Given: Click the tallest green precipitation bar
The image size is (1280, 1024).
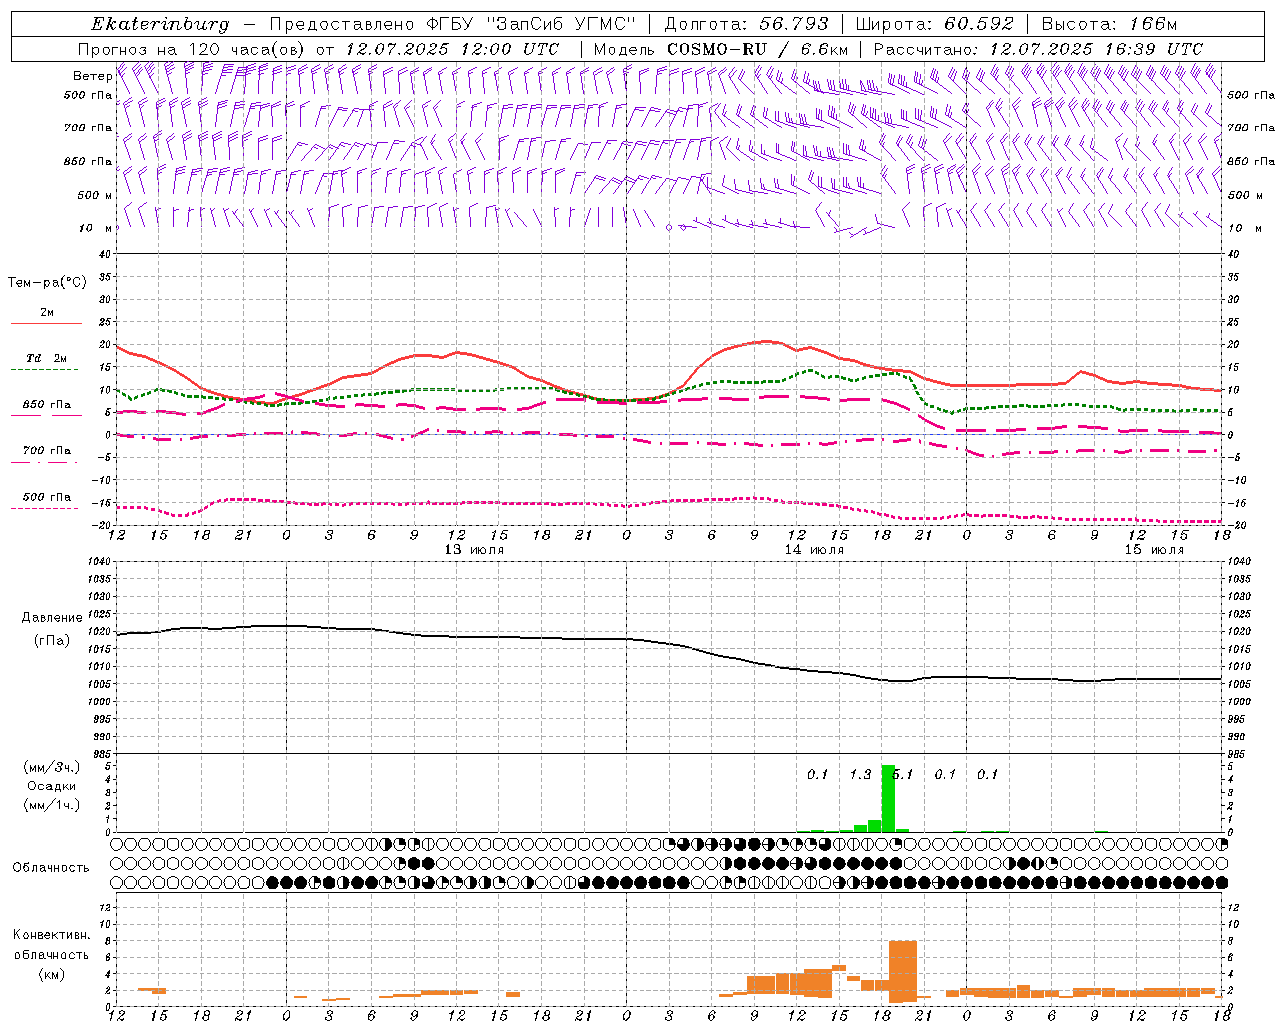Looking at the screenshot, I should coord(888,798).
